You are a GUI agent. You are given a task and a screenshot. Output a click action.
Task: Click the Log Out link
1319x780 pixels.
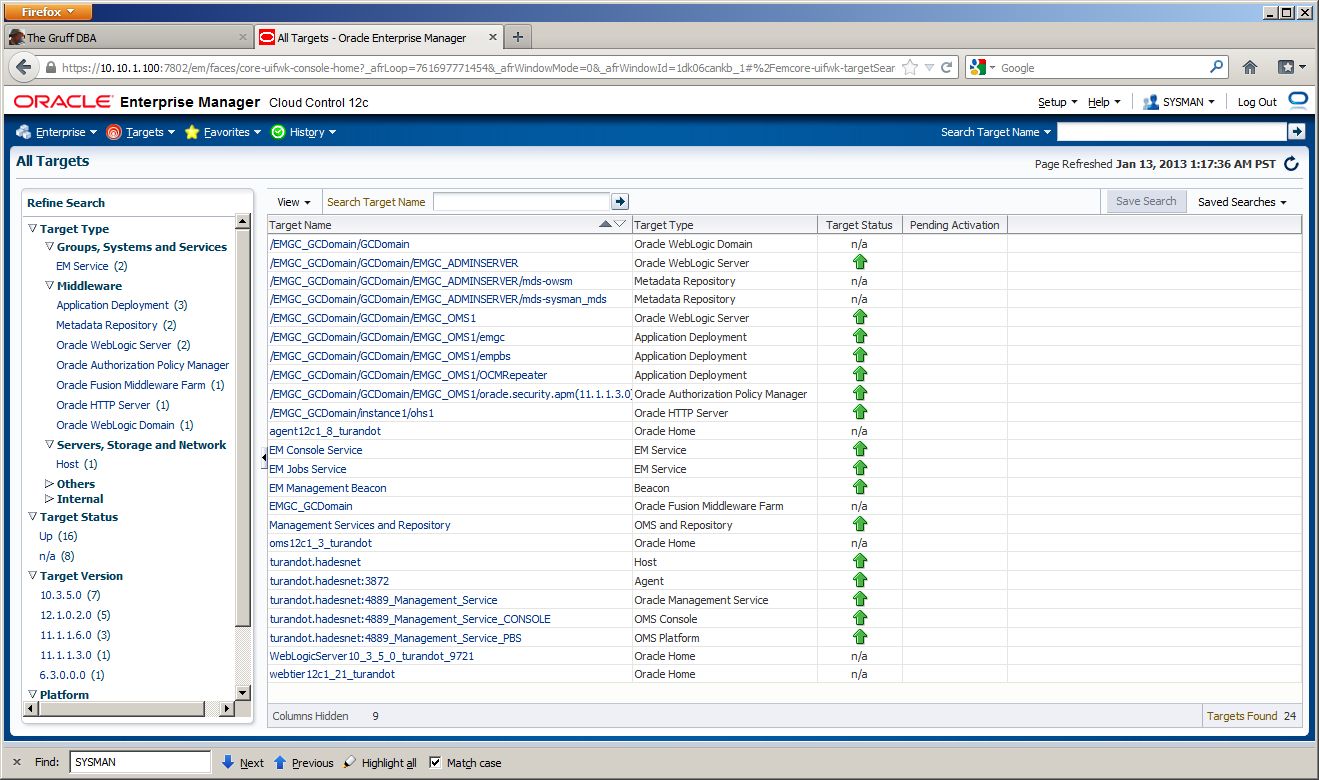point(1256,102)
